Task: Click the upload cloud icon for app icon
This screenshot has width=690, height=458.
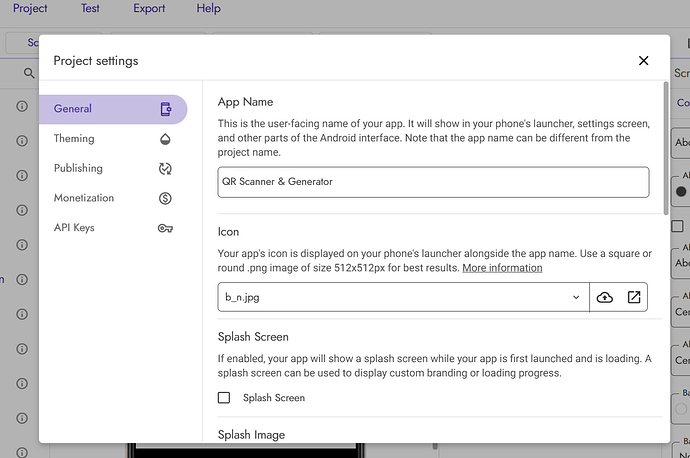Action: (605, 297)
